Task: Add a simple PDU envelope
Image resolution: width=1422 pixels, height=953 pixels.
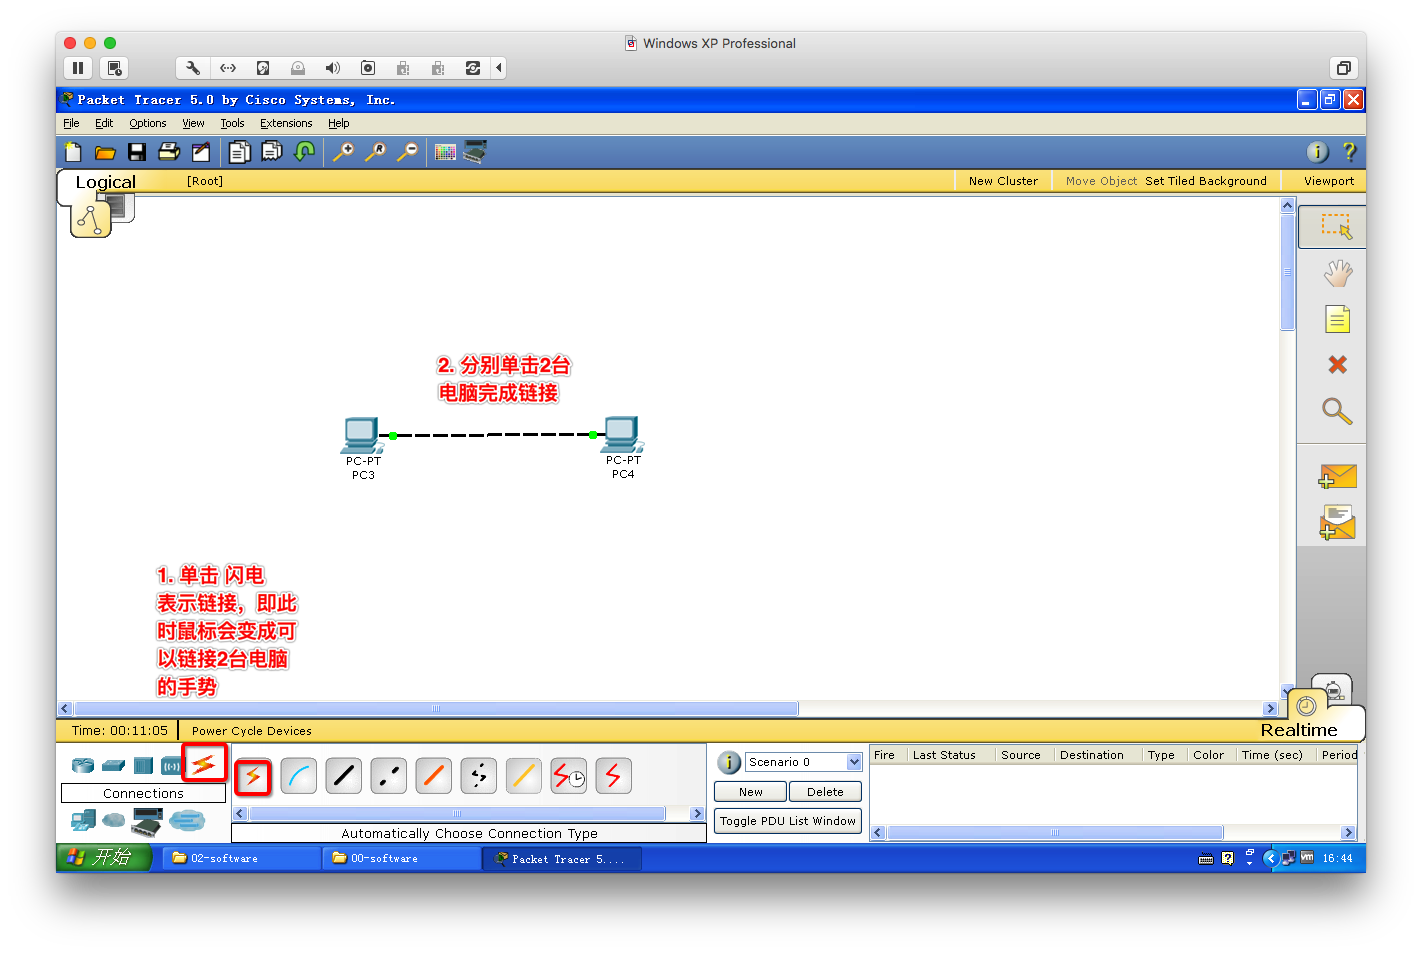Action: (x=1337, y=477)
